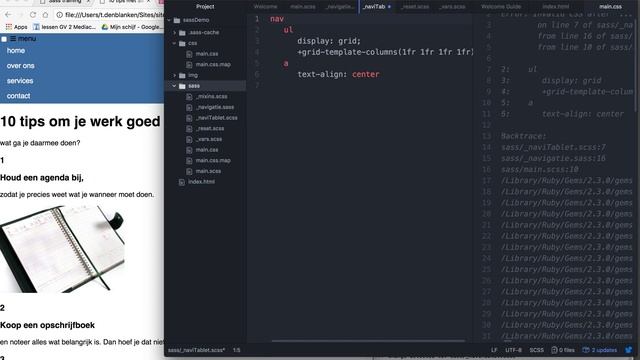Image resolution: width=640 pixels, height=360 pixels.
Task: Switch to the Welcome Guide tab
Action: [x=501, y=7]
